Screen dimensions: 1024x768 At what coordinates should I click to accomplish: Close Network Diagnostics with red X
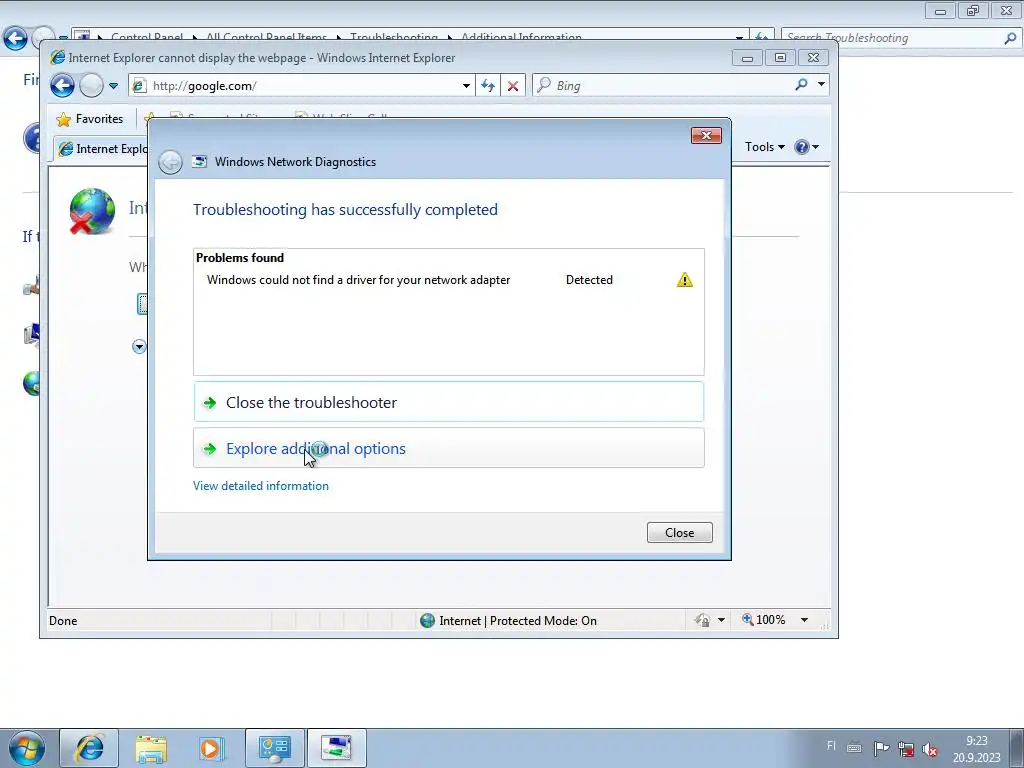point(706,135)
